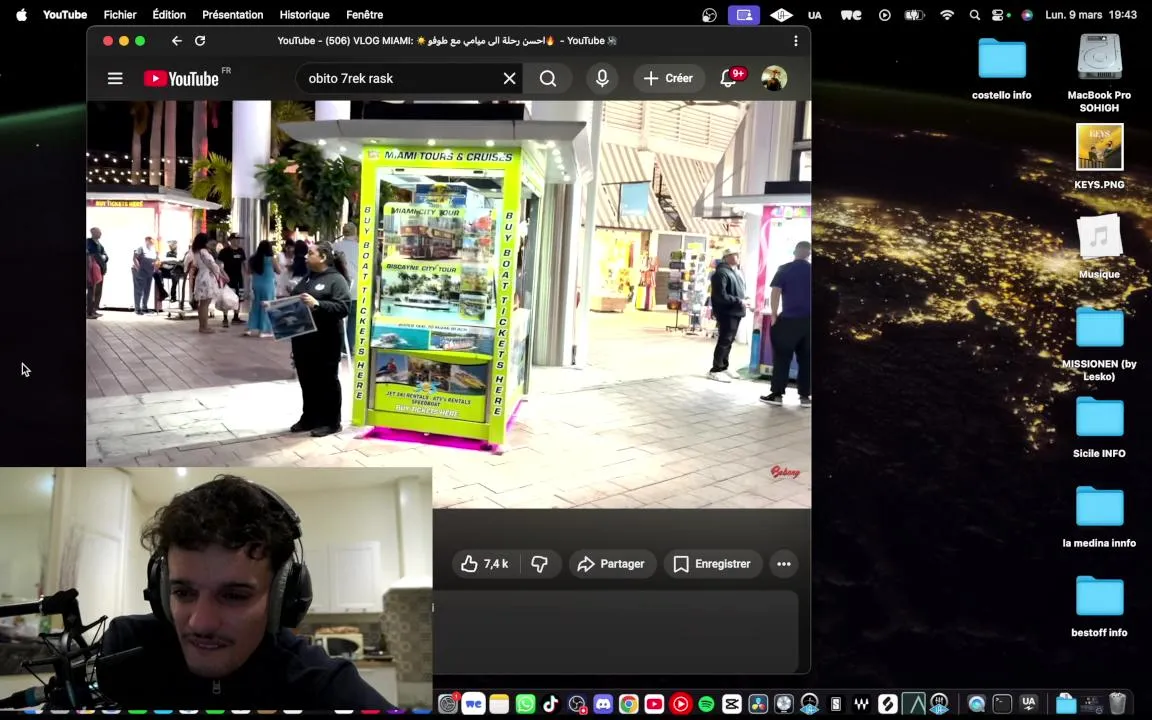Click the YouTube logo home link
The image size is (1152, 720).
[181, 79]
